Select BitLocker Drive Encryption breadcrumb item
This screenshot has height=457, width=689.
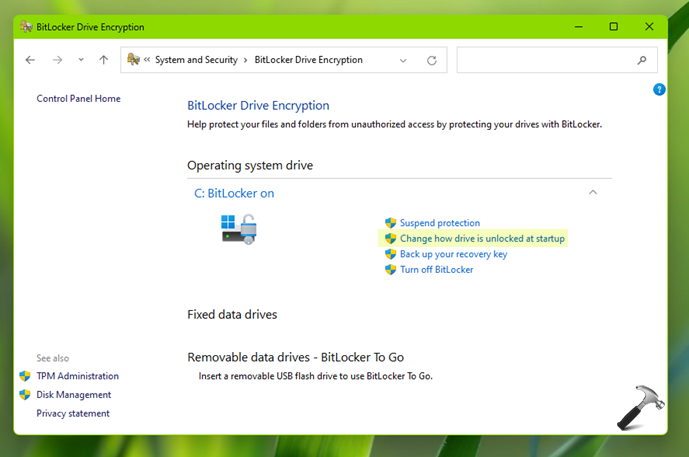tap(308, 60)
